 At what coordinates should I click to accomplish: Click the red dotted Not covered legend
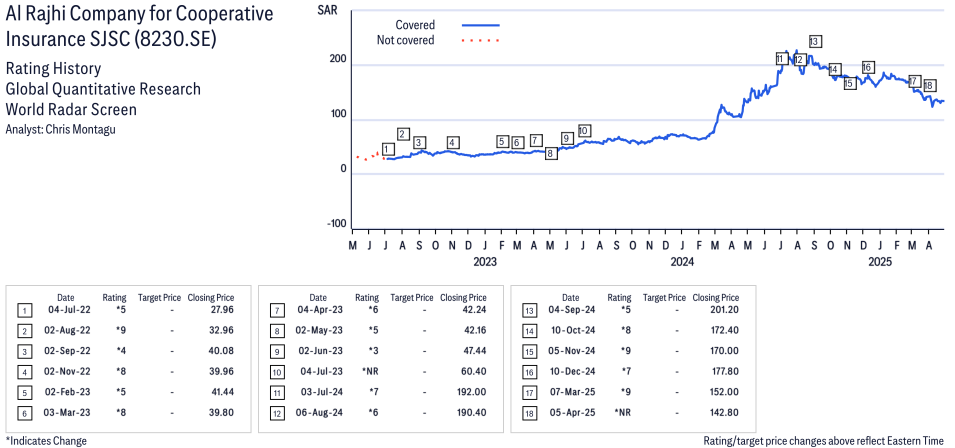(481, 41)
